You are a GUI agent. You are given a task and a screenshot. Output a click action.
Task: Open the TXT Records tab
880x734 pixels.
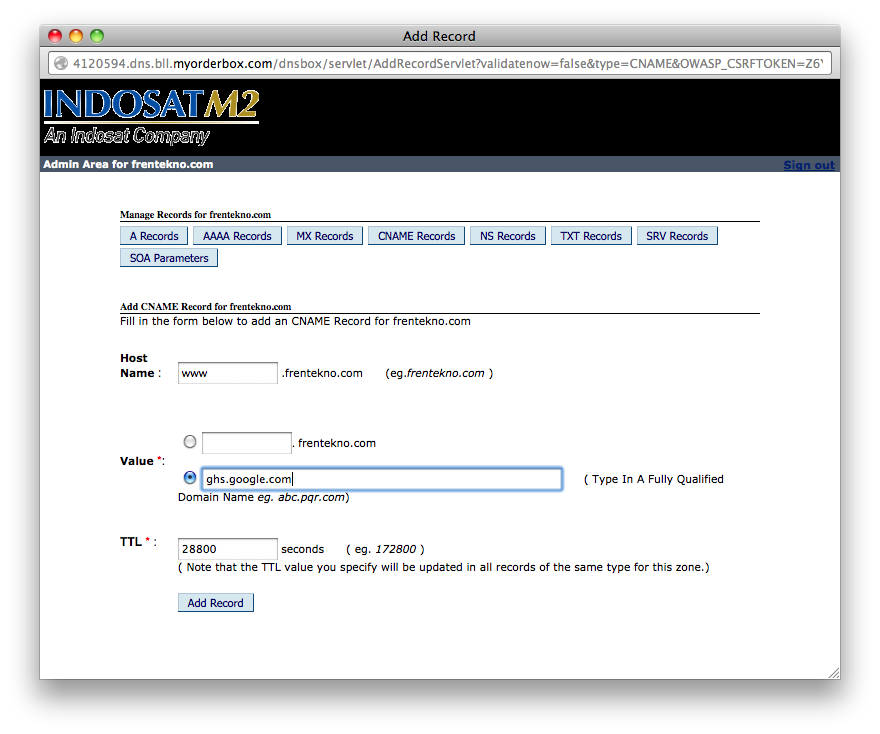[591, 236]
